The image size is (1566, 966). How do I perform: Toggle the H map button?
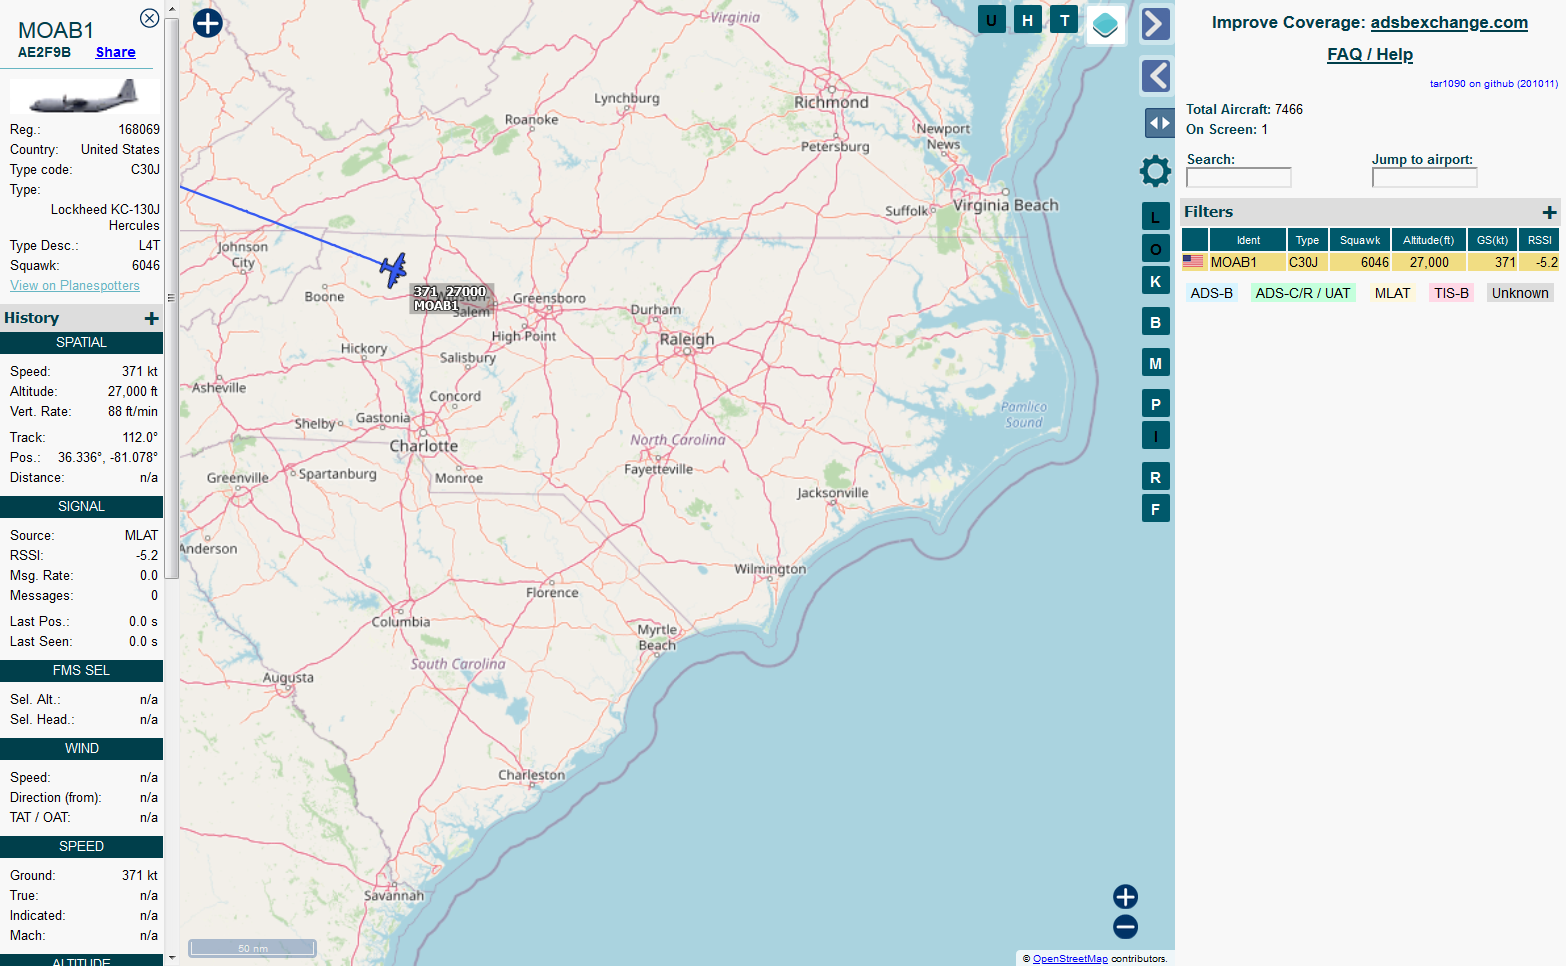(x=1027, y=20)
